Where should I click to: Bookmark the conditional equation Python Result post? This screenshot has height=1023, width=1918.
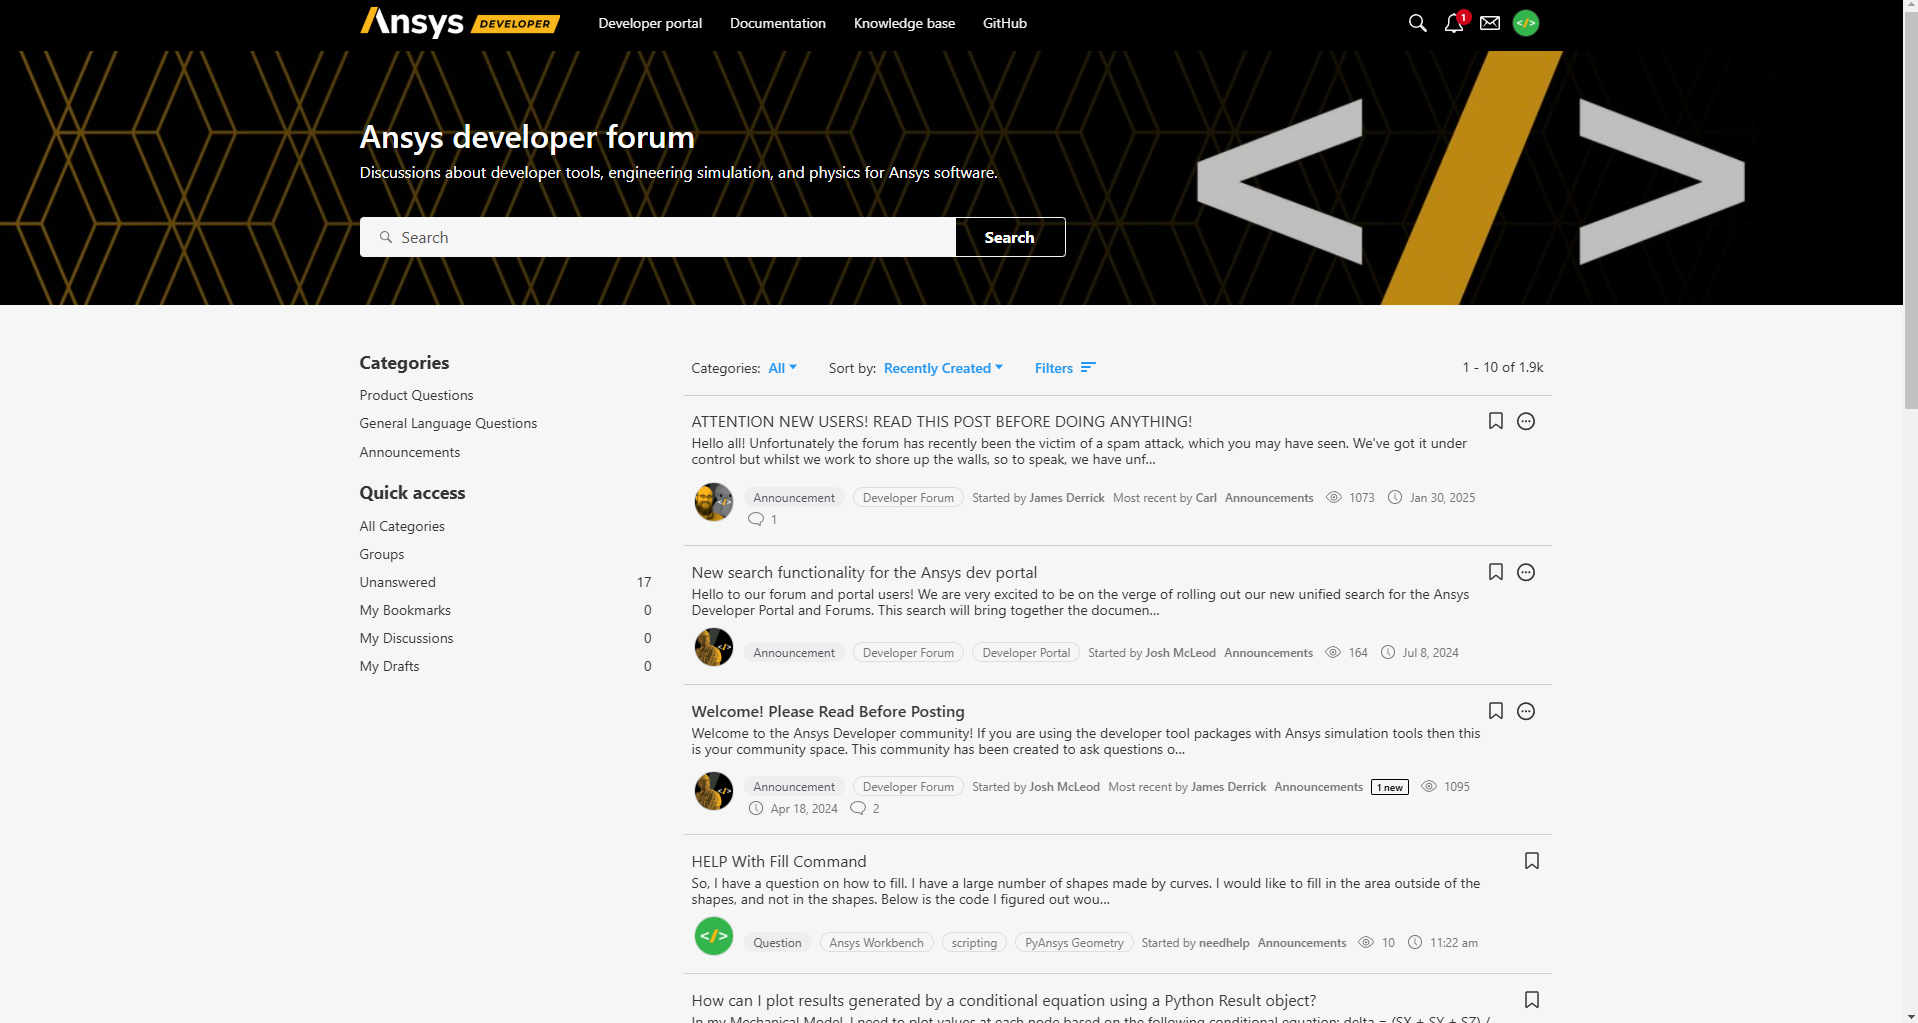1532,1000
